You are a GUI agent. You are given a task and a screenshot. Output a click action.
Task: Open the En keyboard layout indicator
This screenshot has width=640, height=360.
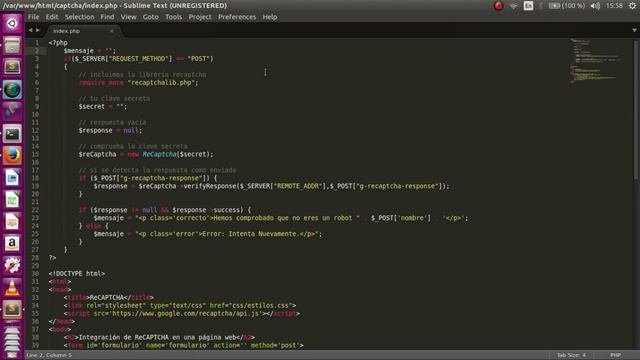pyautogui.click(x=528, y=6)
